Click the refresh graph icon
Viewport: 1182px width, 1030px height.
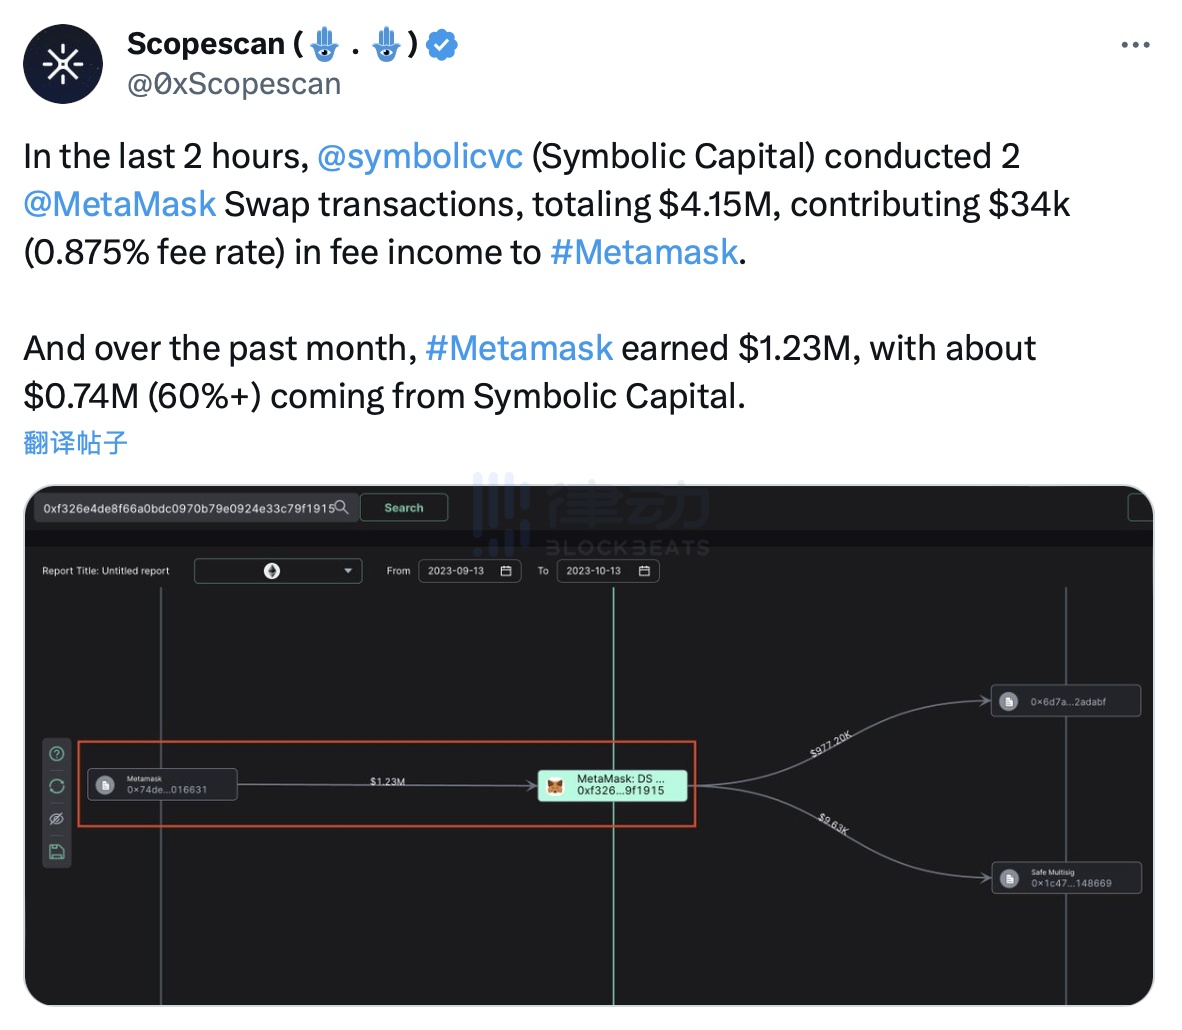57,786
